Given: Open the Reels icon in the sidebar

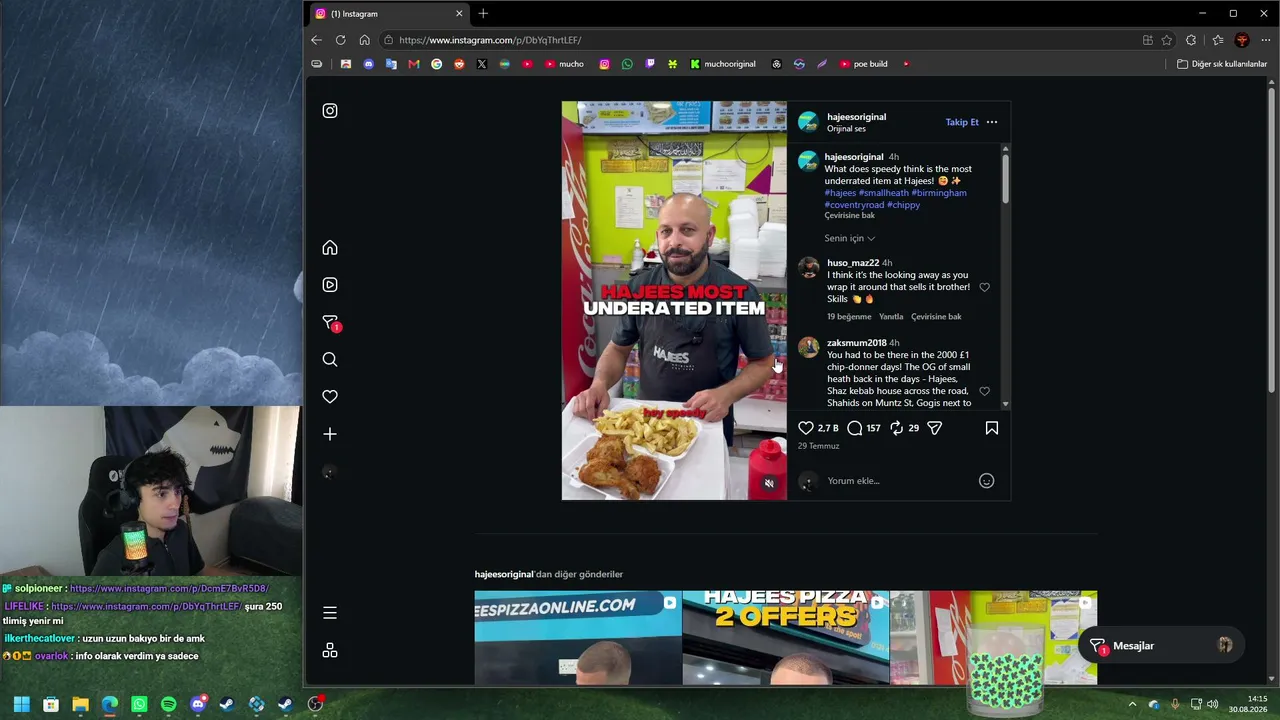Looking at the screenshot, I should tap(330, 285).
